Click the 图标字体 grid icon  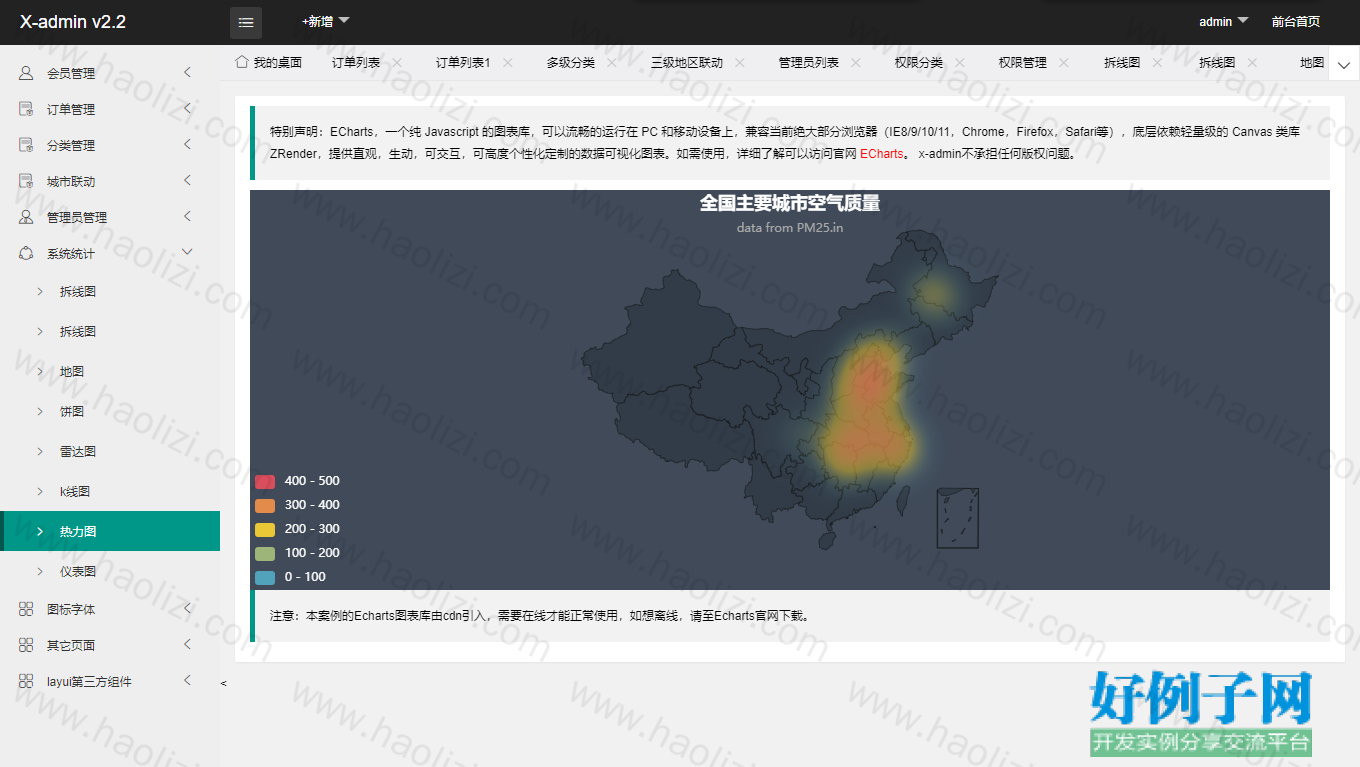26,609
